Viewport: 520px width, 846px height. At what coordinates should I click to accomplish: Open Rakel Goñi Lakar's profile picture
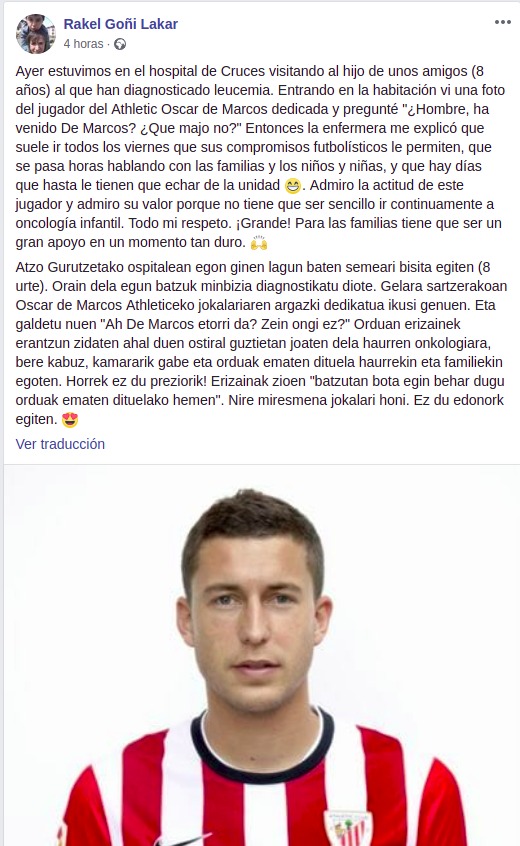click(36, 34)
